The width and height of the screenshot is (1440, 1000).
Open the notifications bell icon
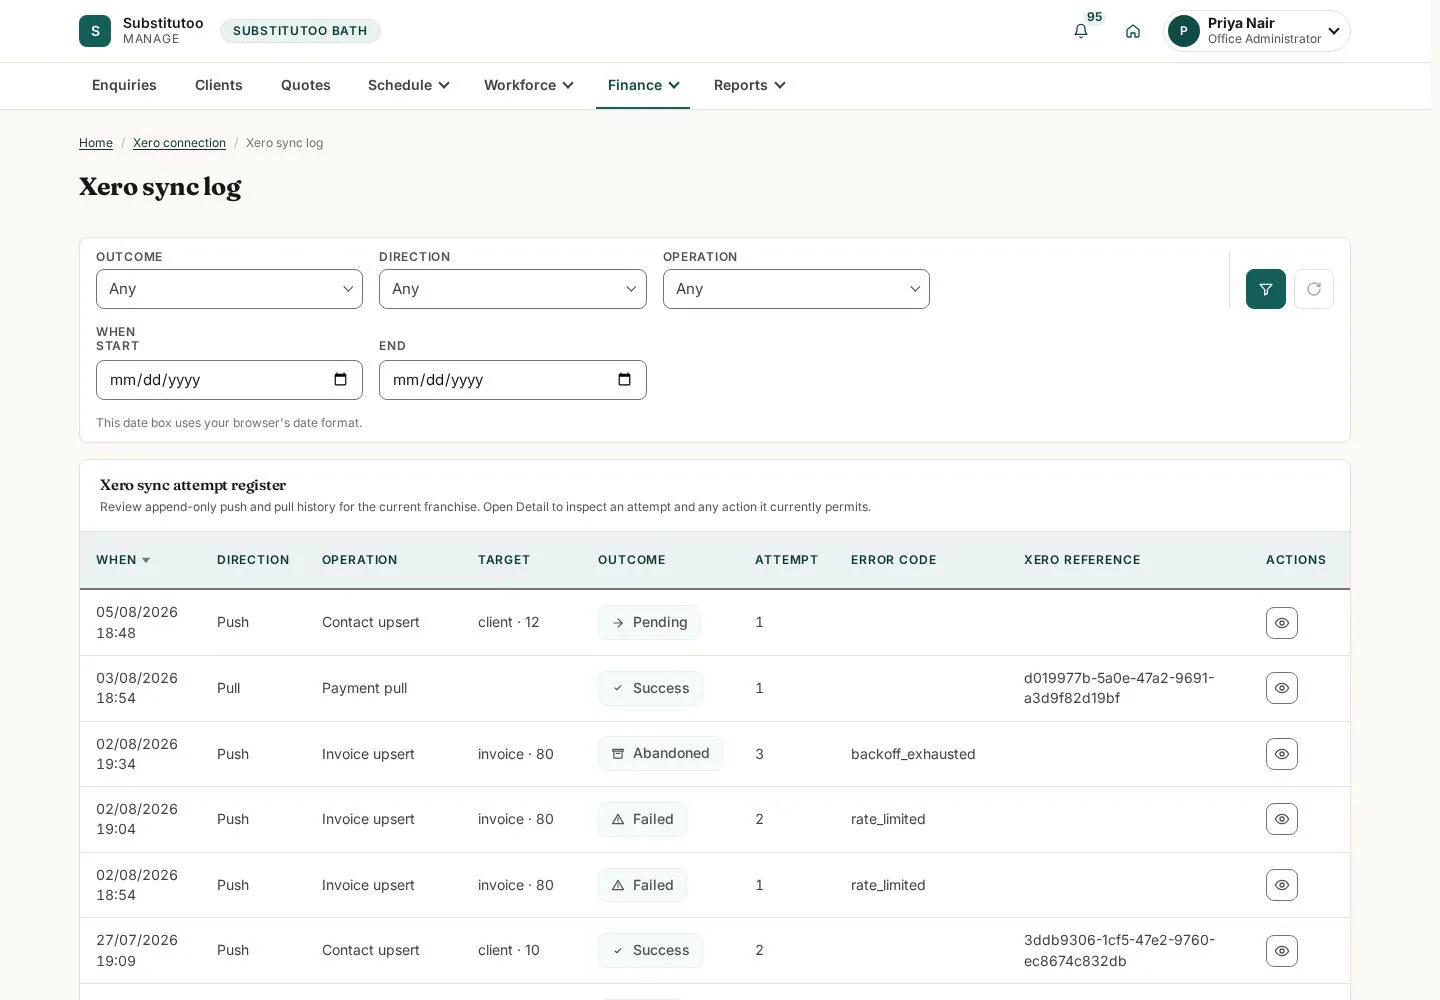tap(1081, 31)
